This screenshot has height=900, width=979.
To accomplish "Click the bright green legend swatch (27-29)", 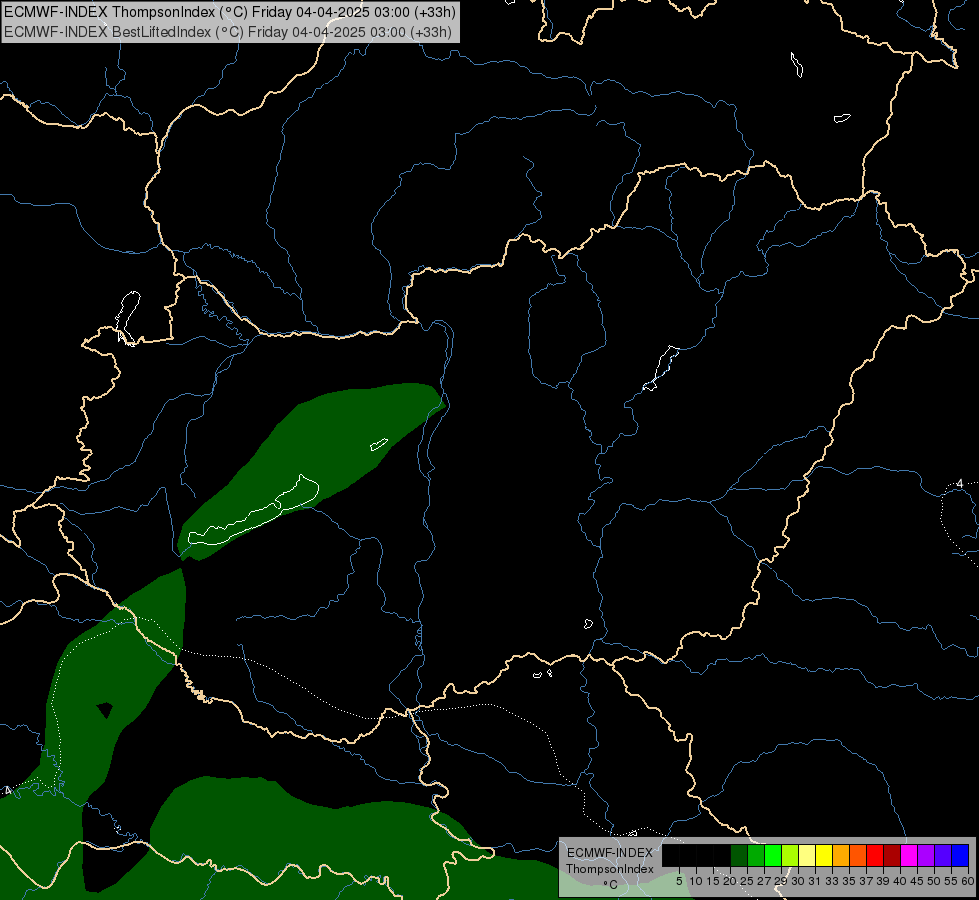I will coord(773,855).
